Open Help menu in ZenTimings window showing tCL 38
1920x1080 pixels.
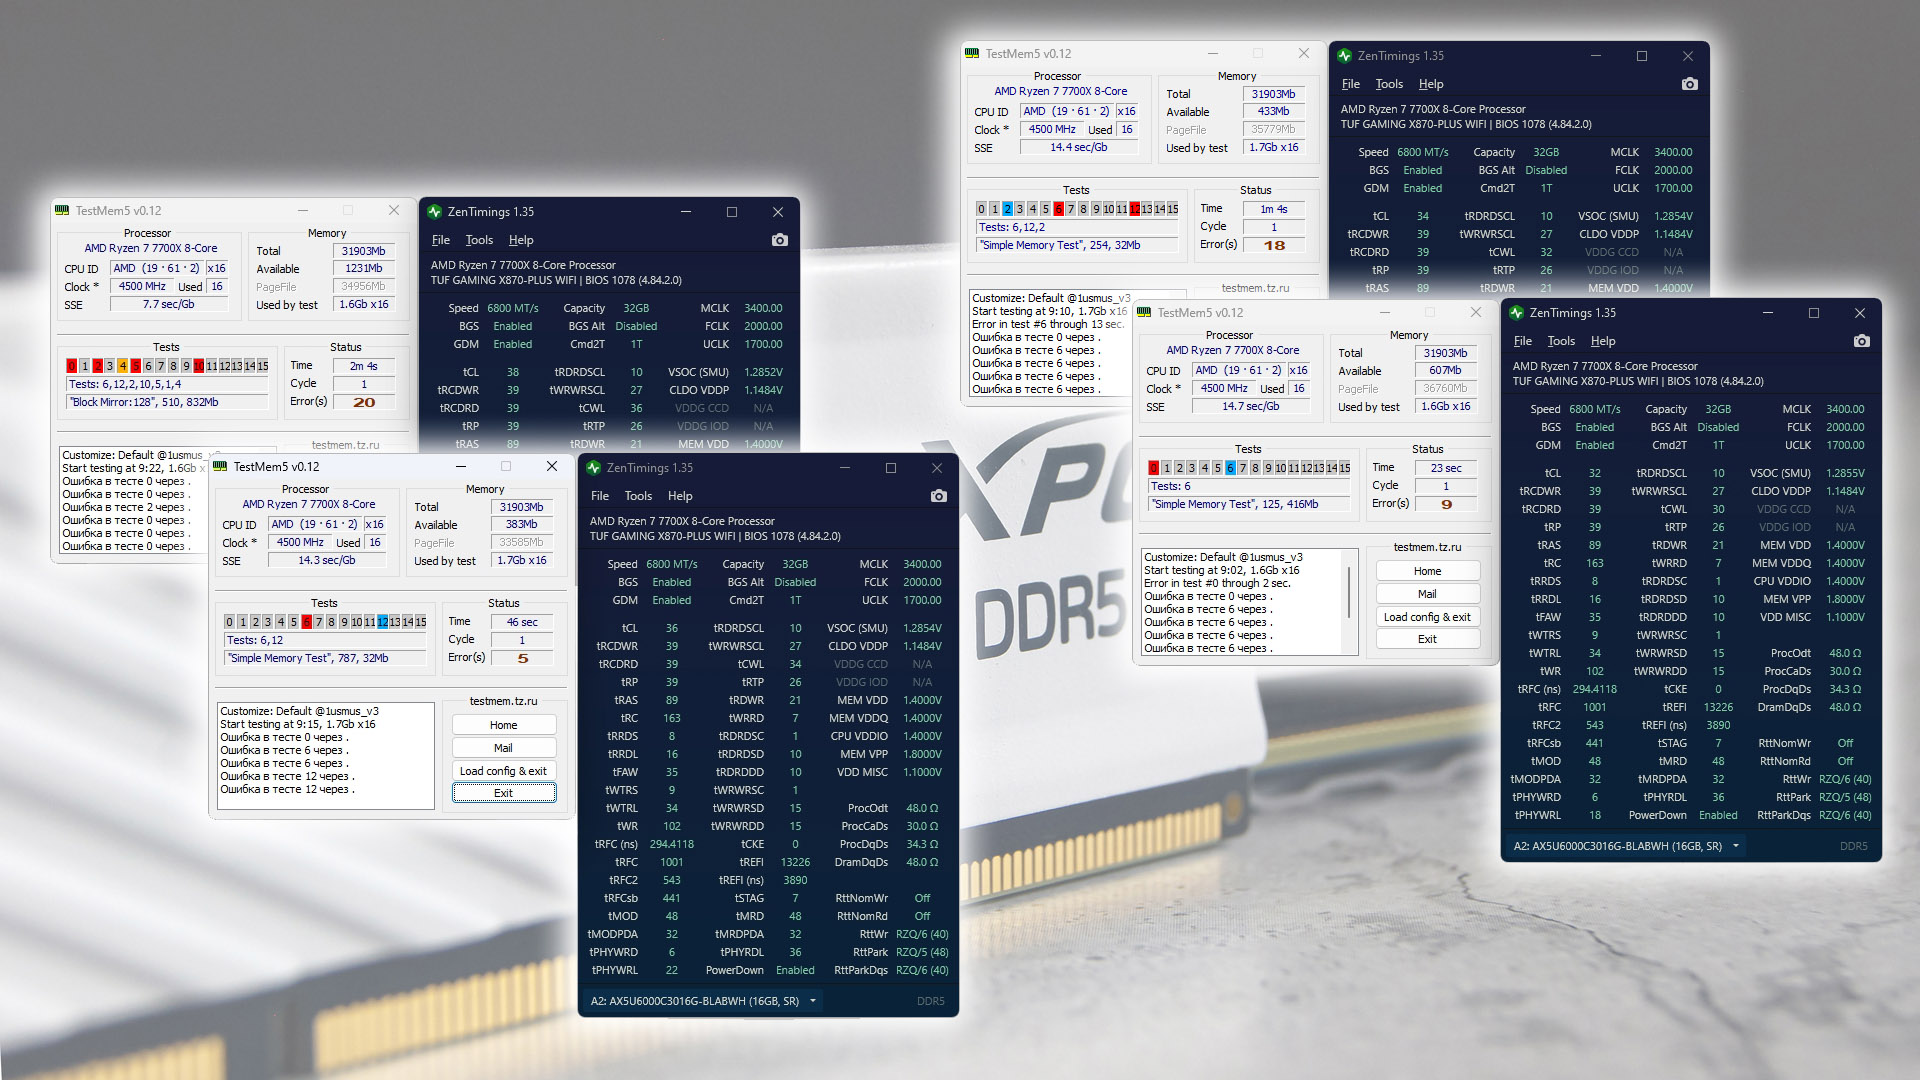coord(521,240)
